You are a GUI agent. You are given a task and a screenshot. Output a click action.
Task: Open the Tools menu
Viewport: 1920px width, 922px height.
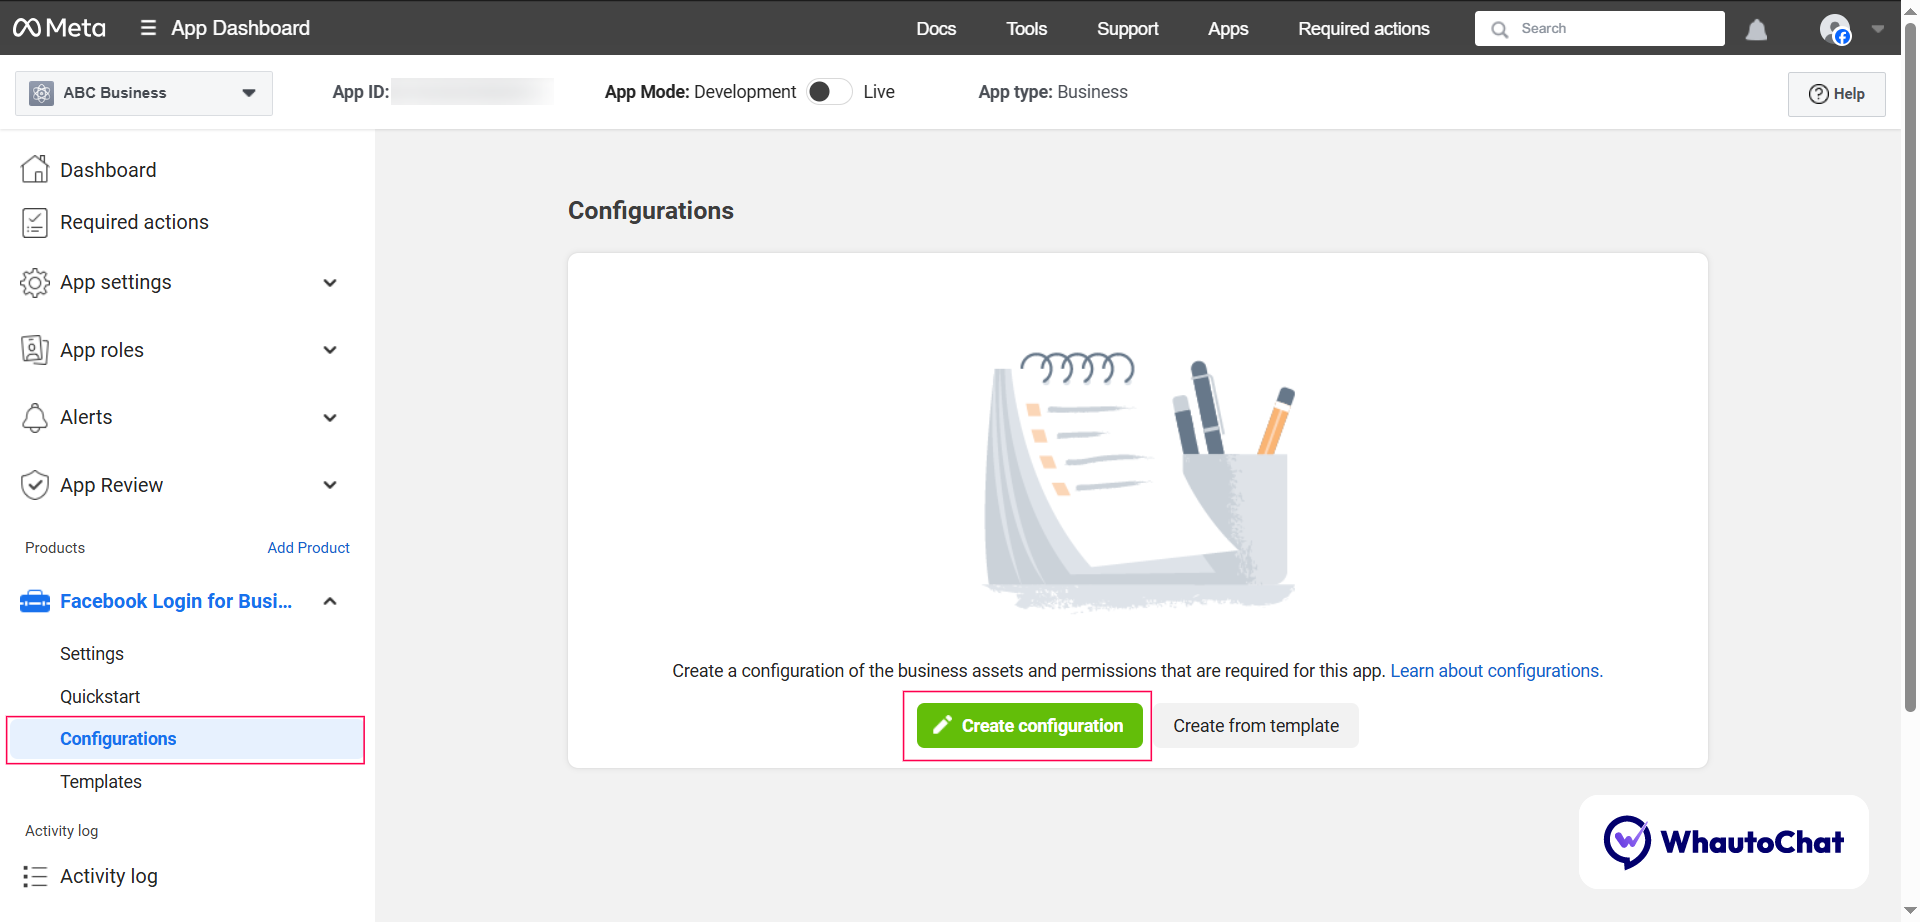pyautogui.click(x=1026, y=28)
